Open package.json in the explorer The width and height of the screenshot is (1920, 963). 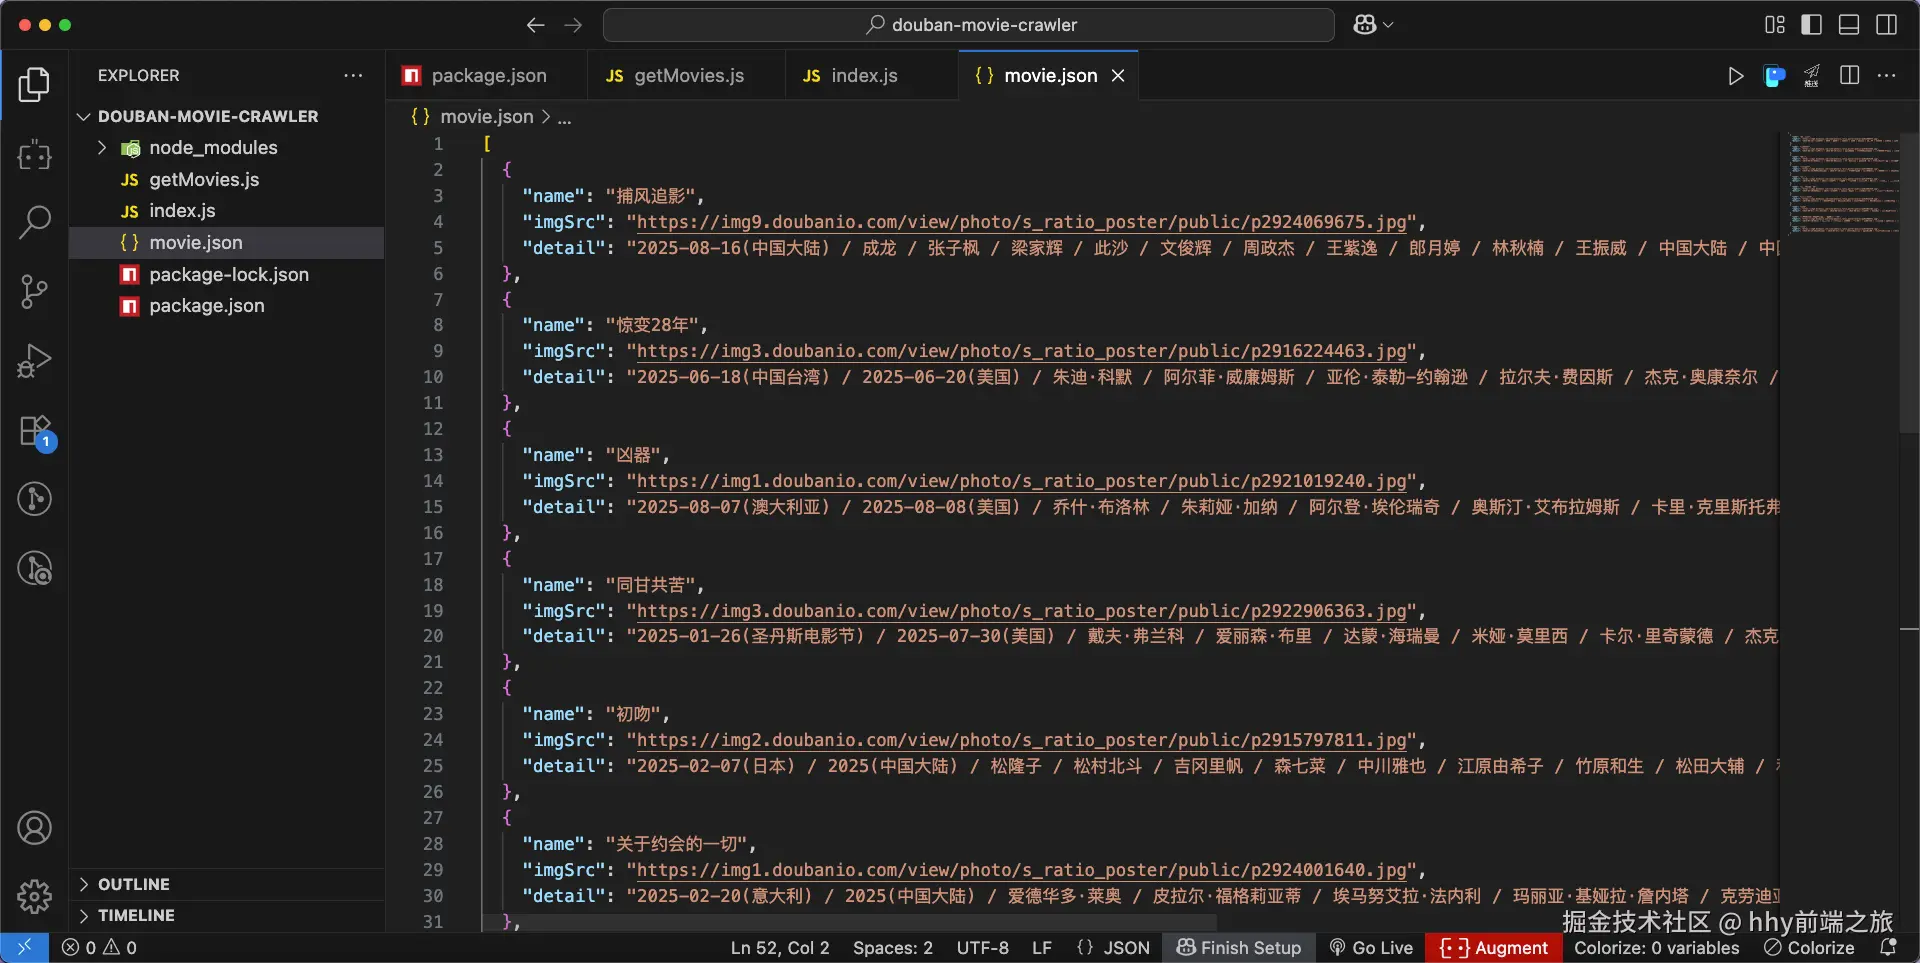(x=226, y=306)
